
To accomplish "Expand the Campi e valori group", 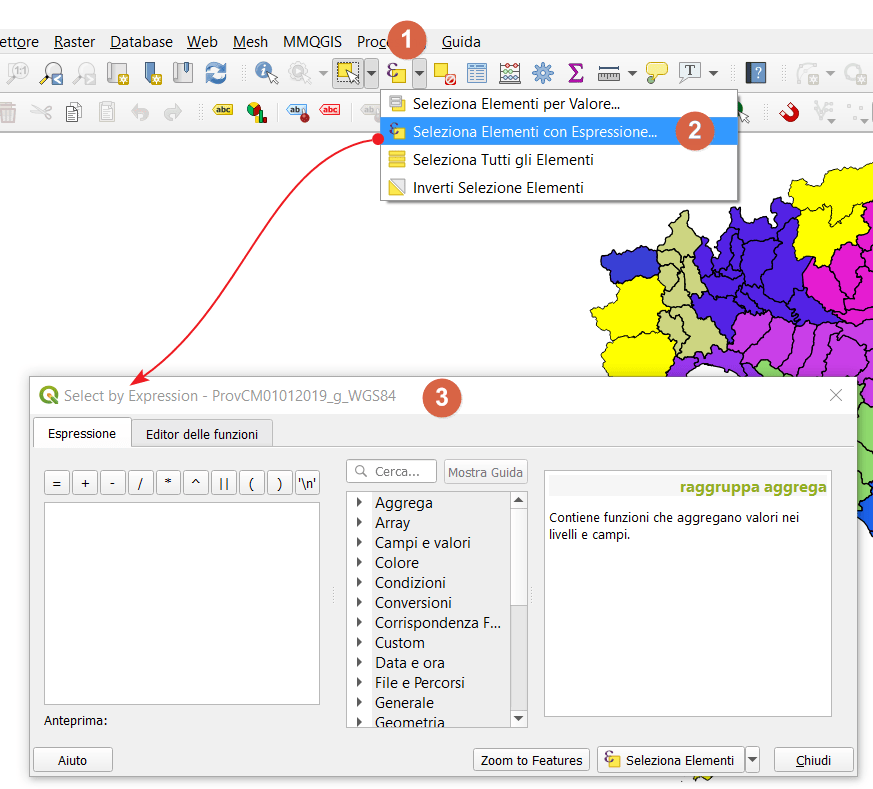I will tap(359, 542).
